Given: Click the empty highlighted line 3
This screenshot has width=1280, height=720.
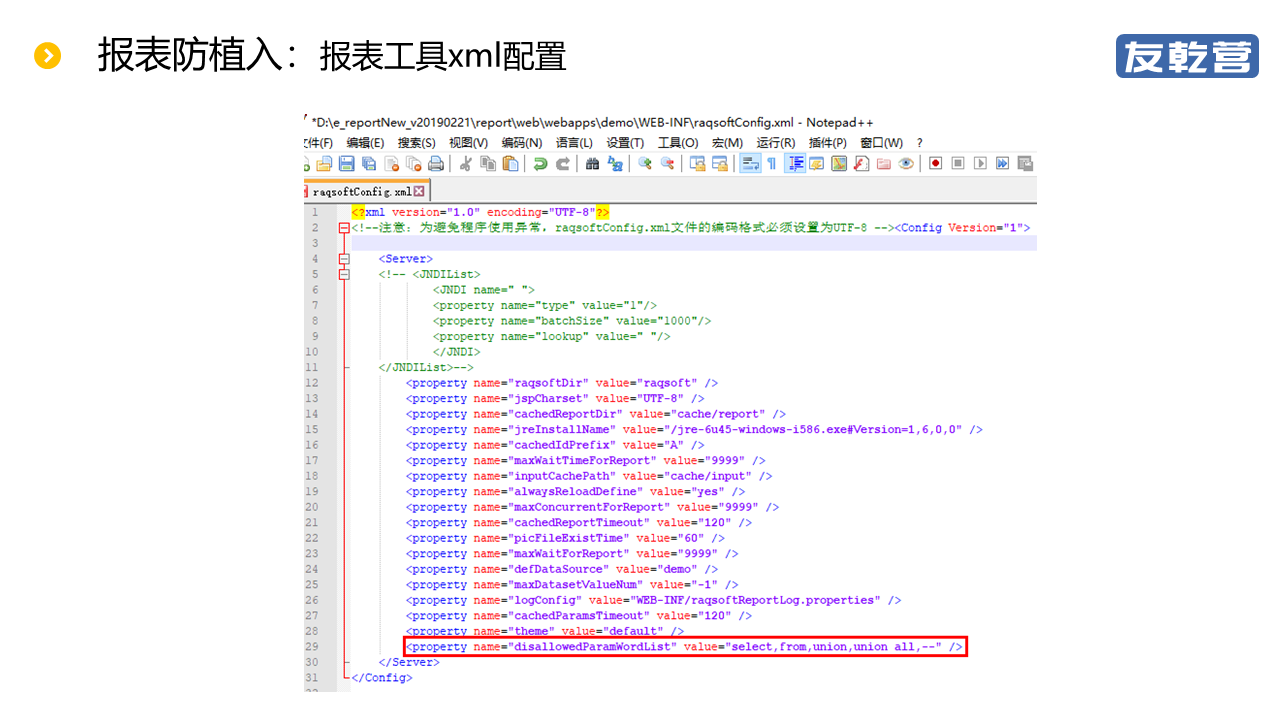Looking at the screenshot, I should pos(694,243).
